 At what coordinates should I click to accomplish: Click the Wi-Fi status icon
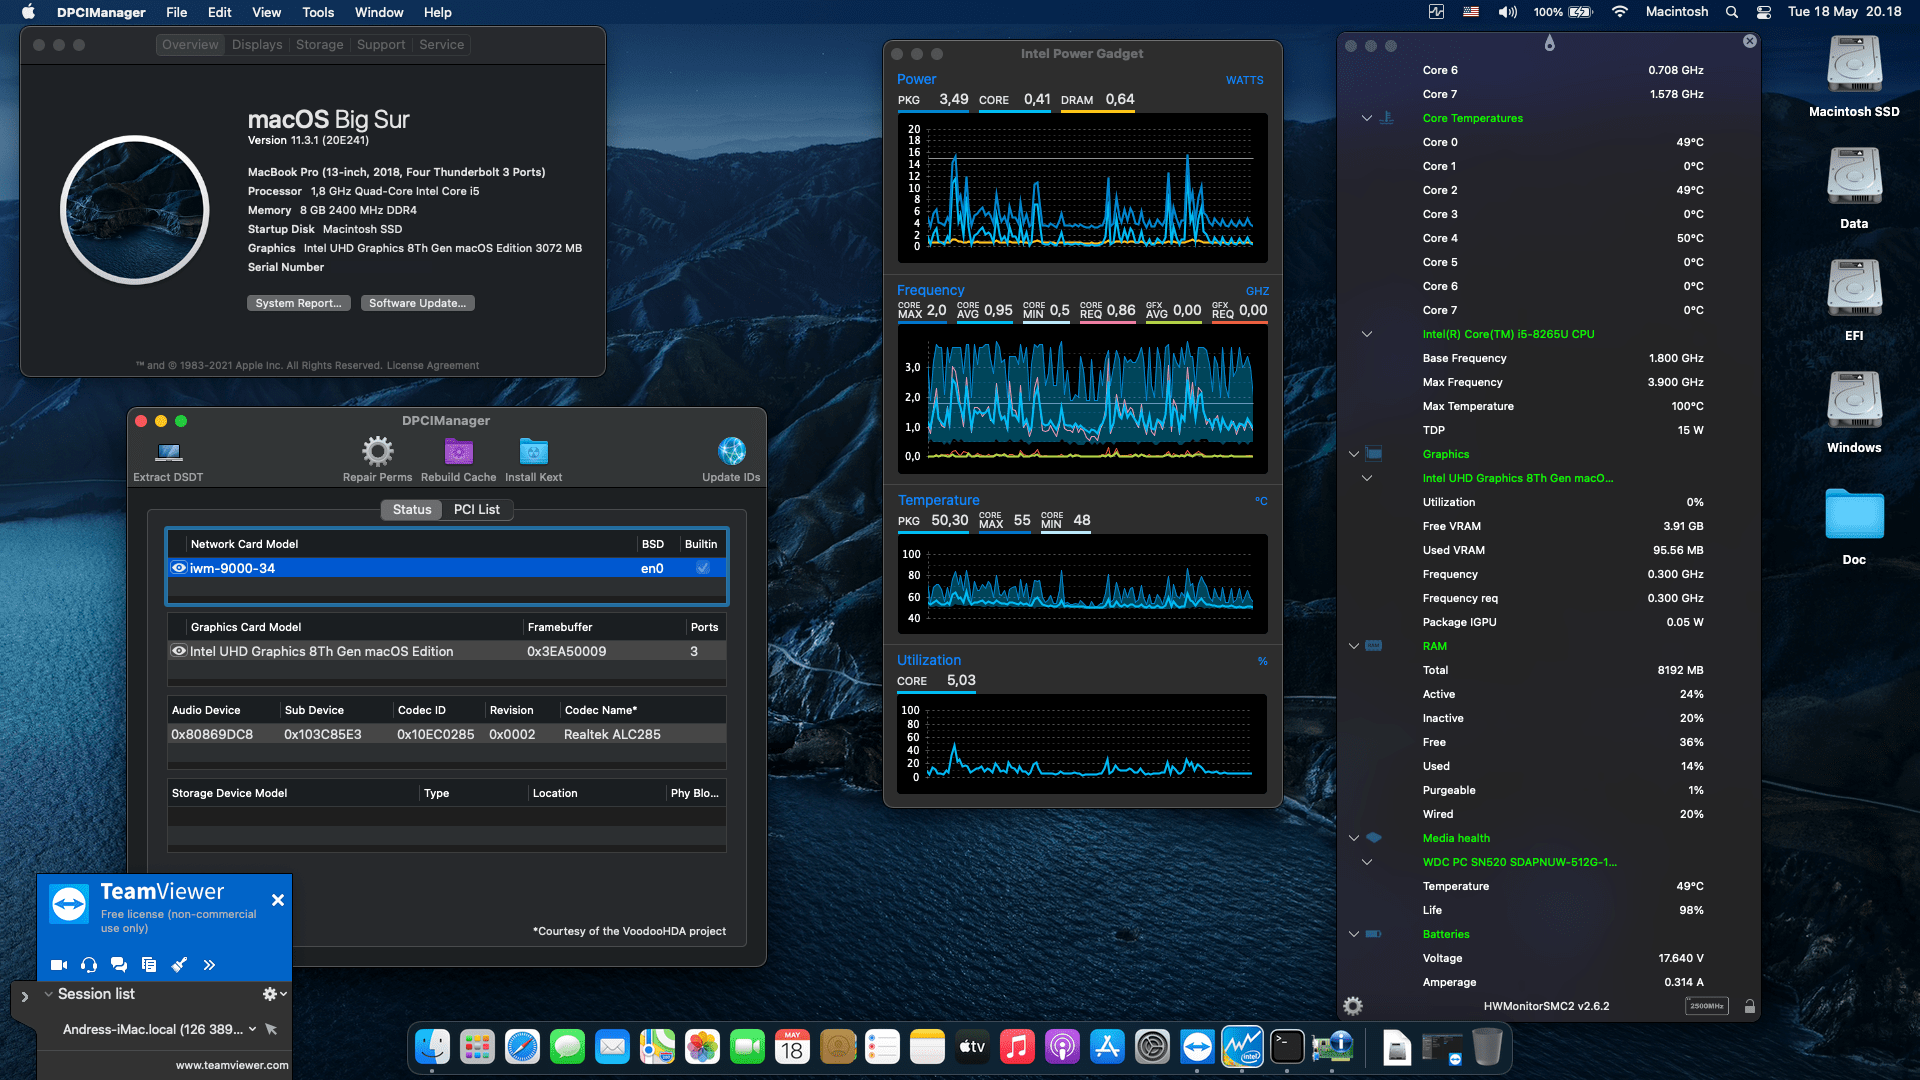(1619, 12)
